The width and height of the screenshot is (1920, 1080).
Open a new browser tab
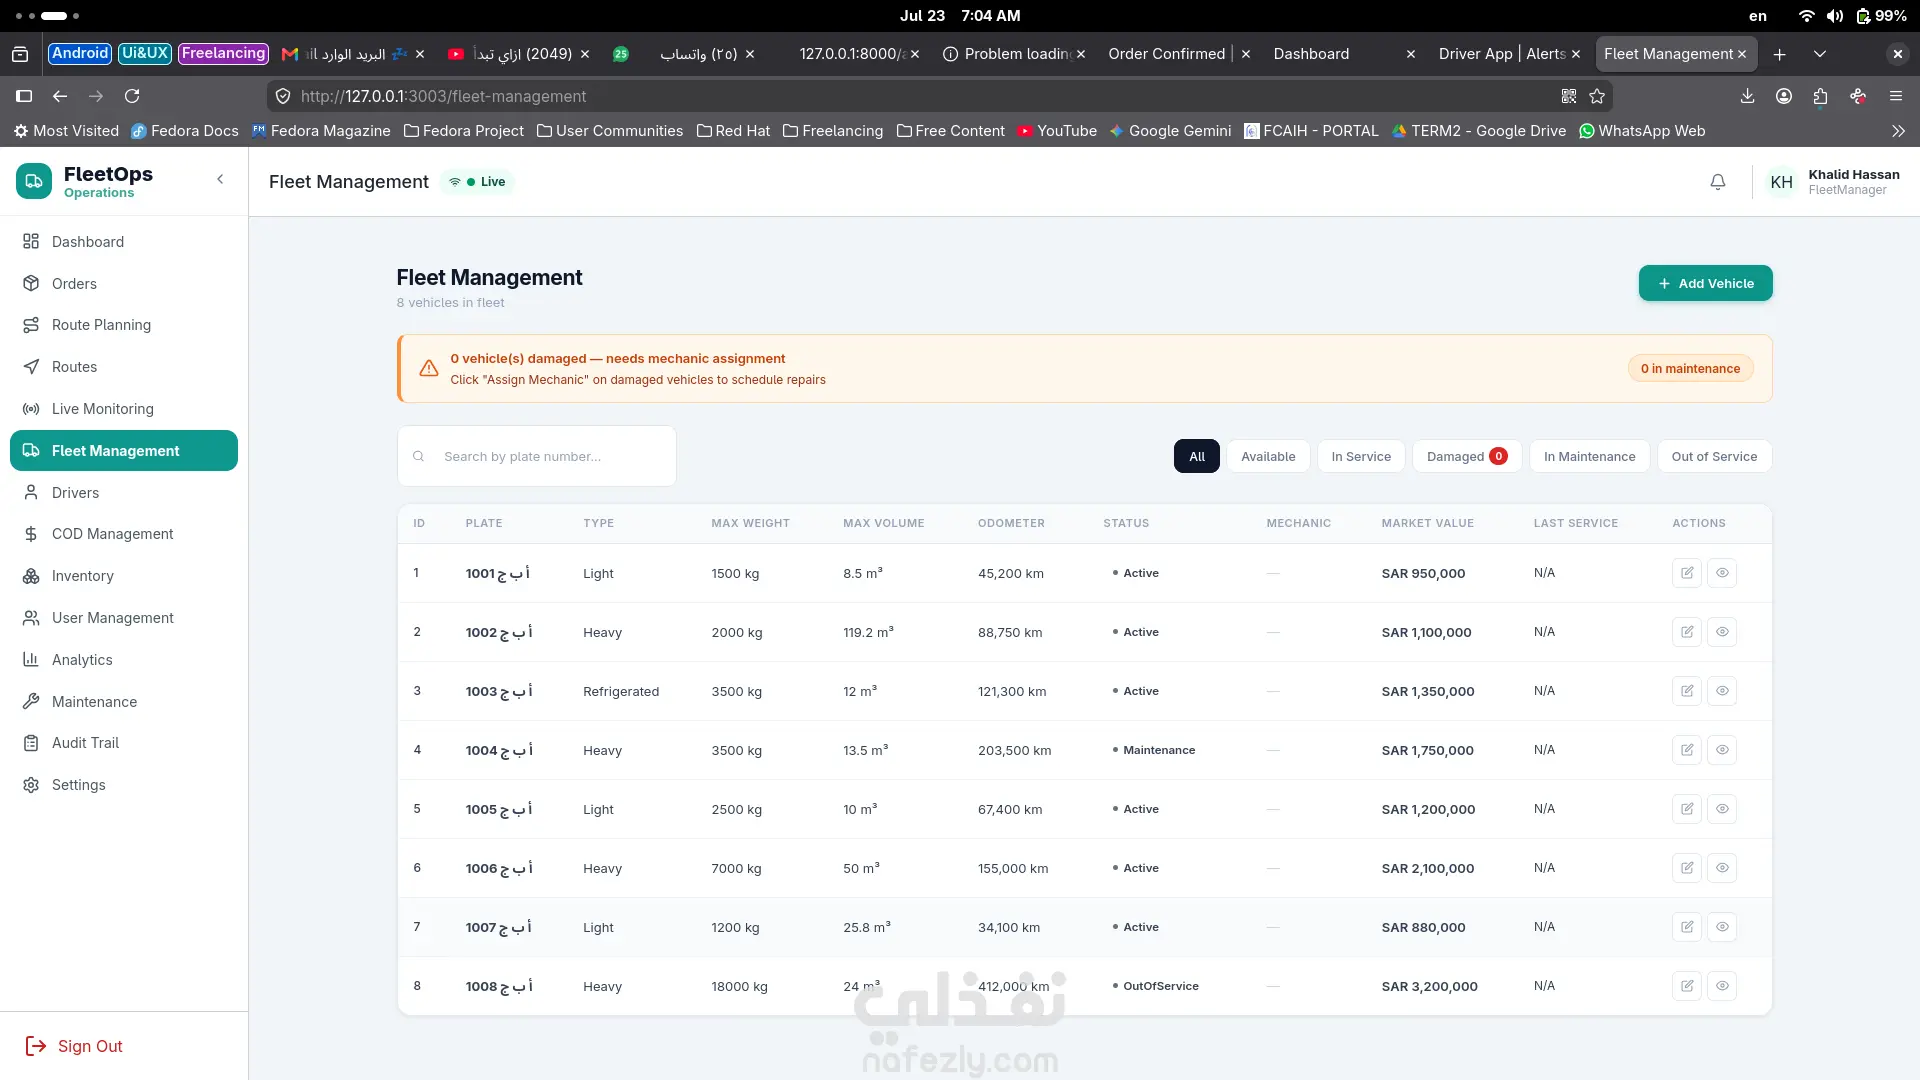[x=1779, y=54]
